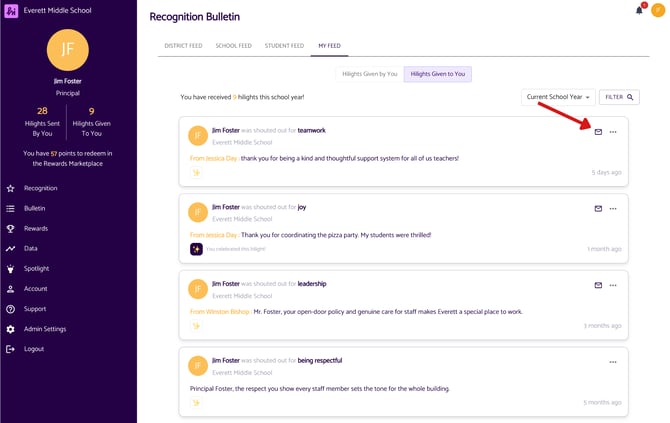Go to Rewards in the sidebar
Image resolution: width=670 pixels, height=423 pixels.
click(36, 229)
